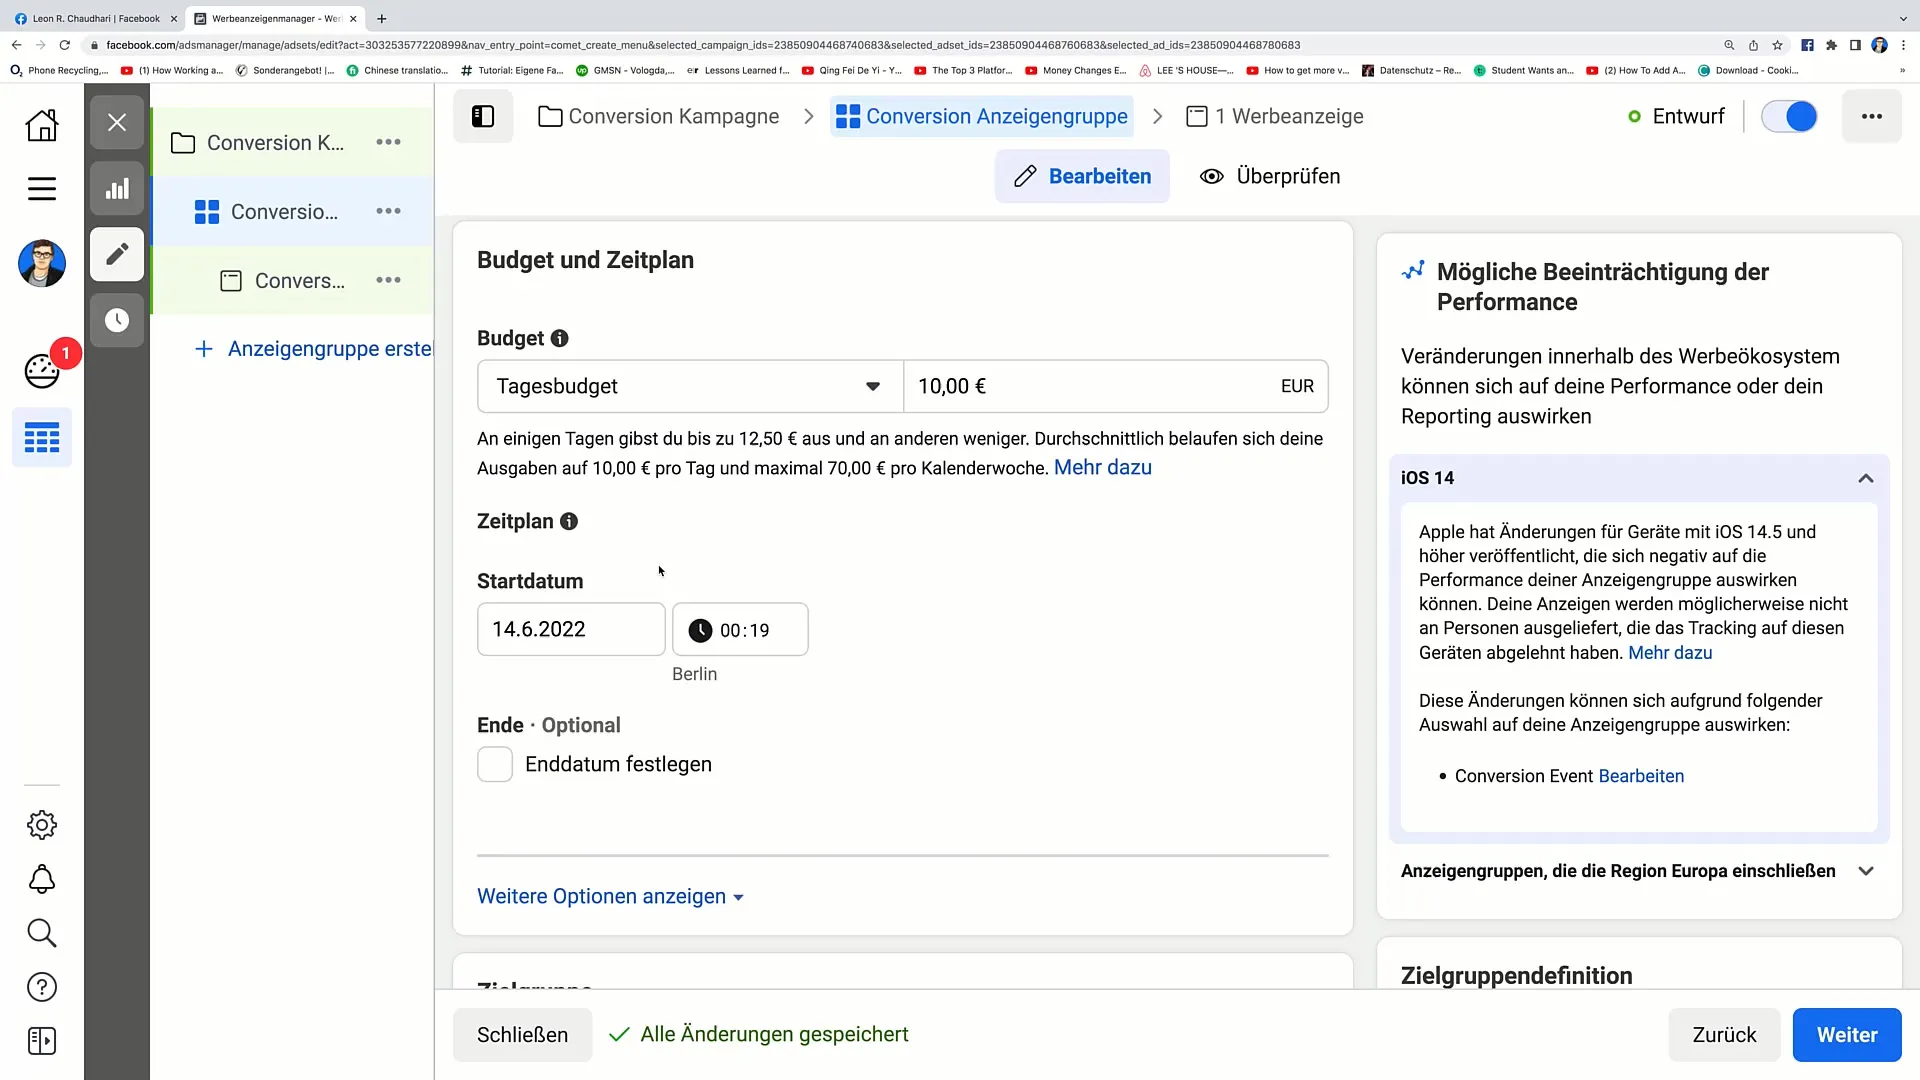Click the browser reload icon
Image resolution: width=1920 pixels, height=1080 pixels.
coord(65,45)
